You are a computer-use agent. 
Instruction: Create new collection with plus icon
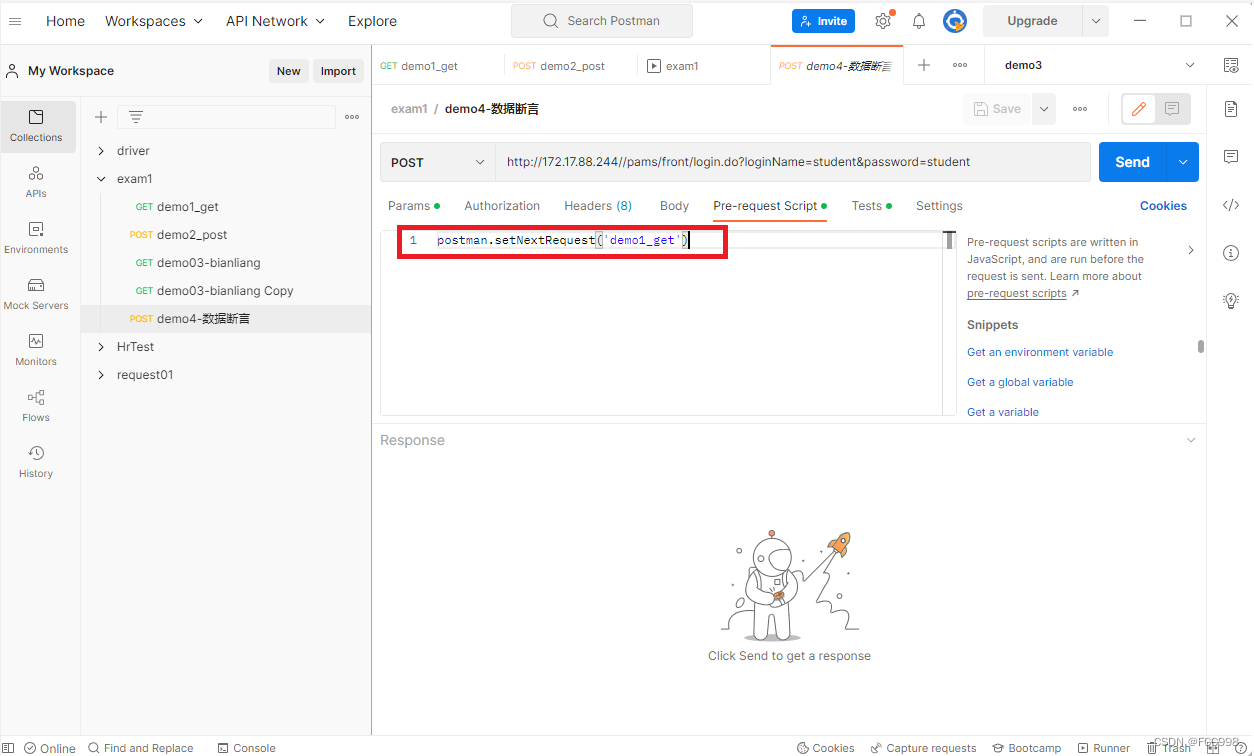pos(101,117)
